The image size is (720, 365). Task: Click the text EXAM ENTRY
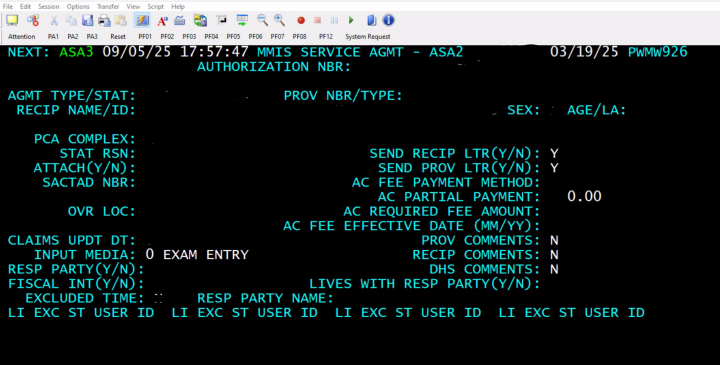point(206,255)
